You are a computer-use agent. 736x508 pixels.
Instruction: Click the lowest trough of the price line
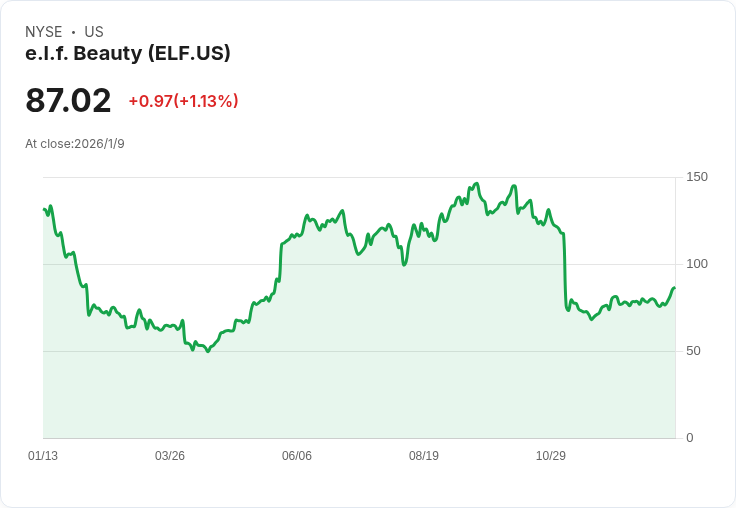click(208, 351)
